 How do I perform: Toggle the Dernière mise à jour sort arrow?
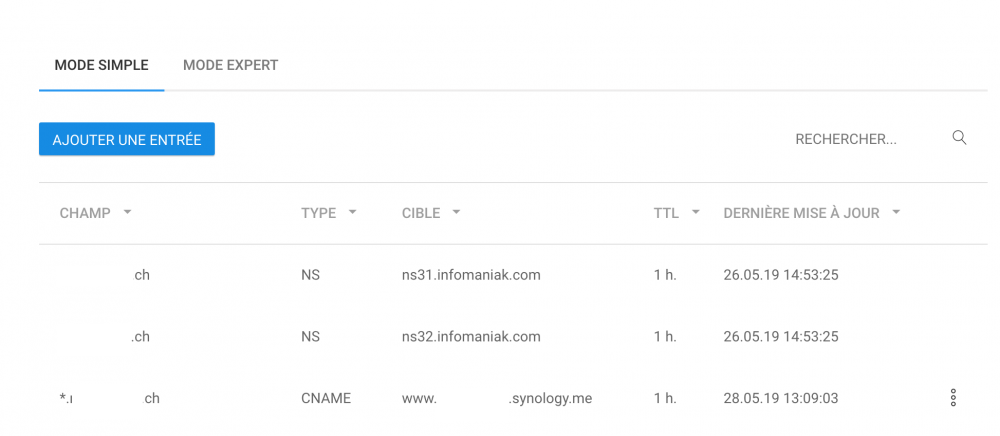pyautogui.click(x=896, y=213)
